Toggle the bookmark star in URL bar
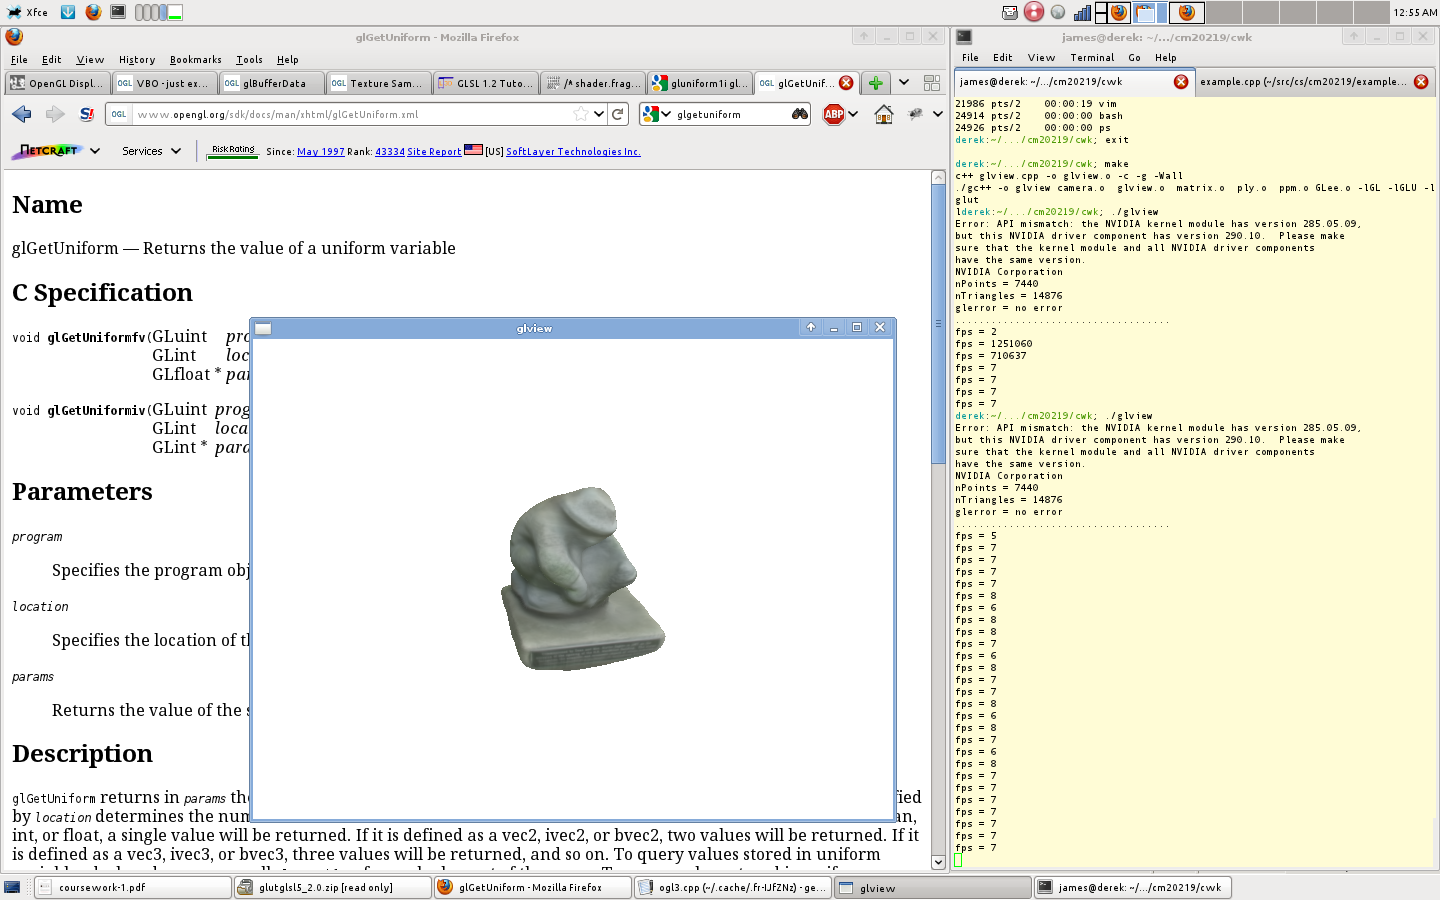Image resolution: width=1440 pixels, height=900 pixels. point(581,114)
